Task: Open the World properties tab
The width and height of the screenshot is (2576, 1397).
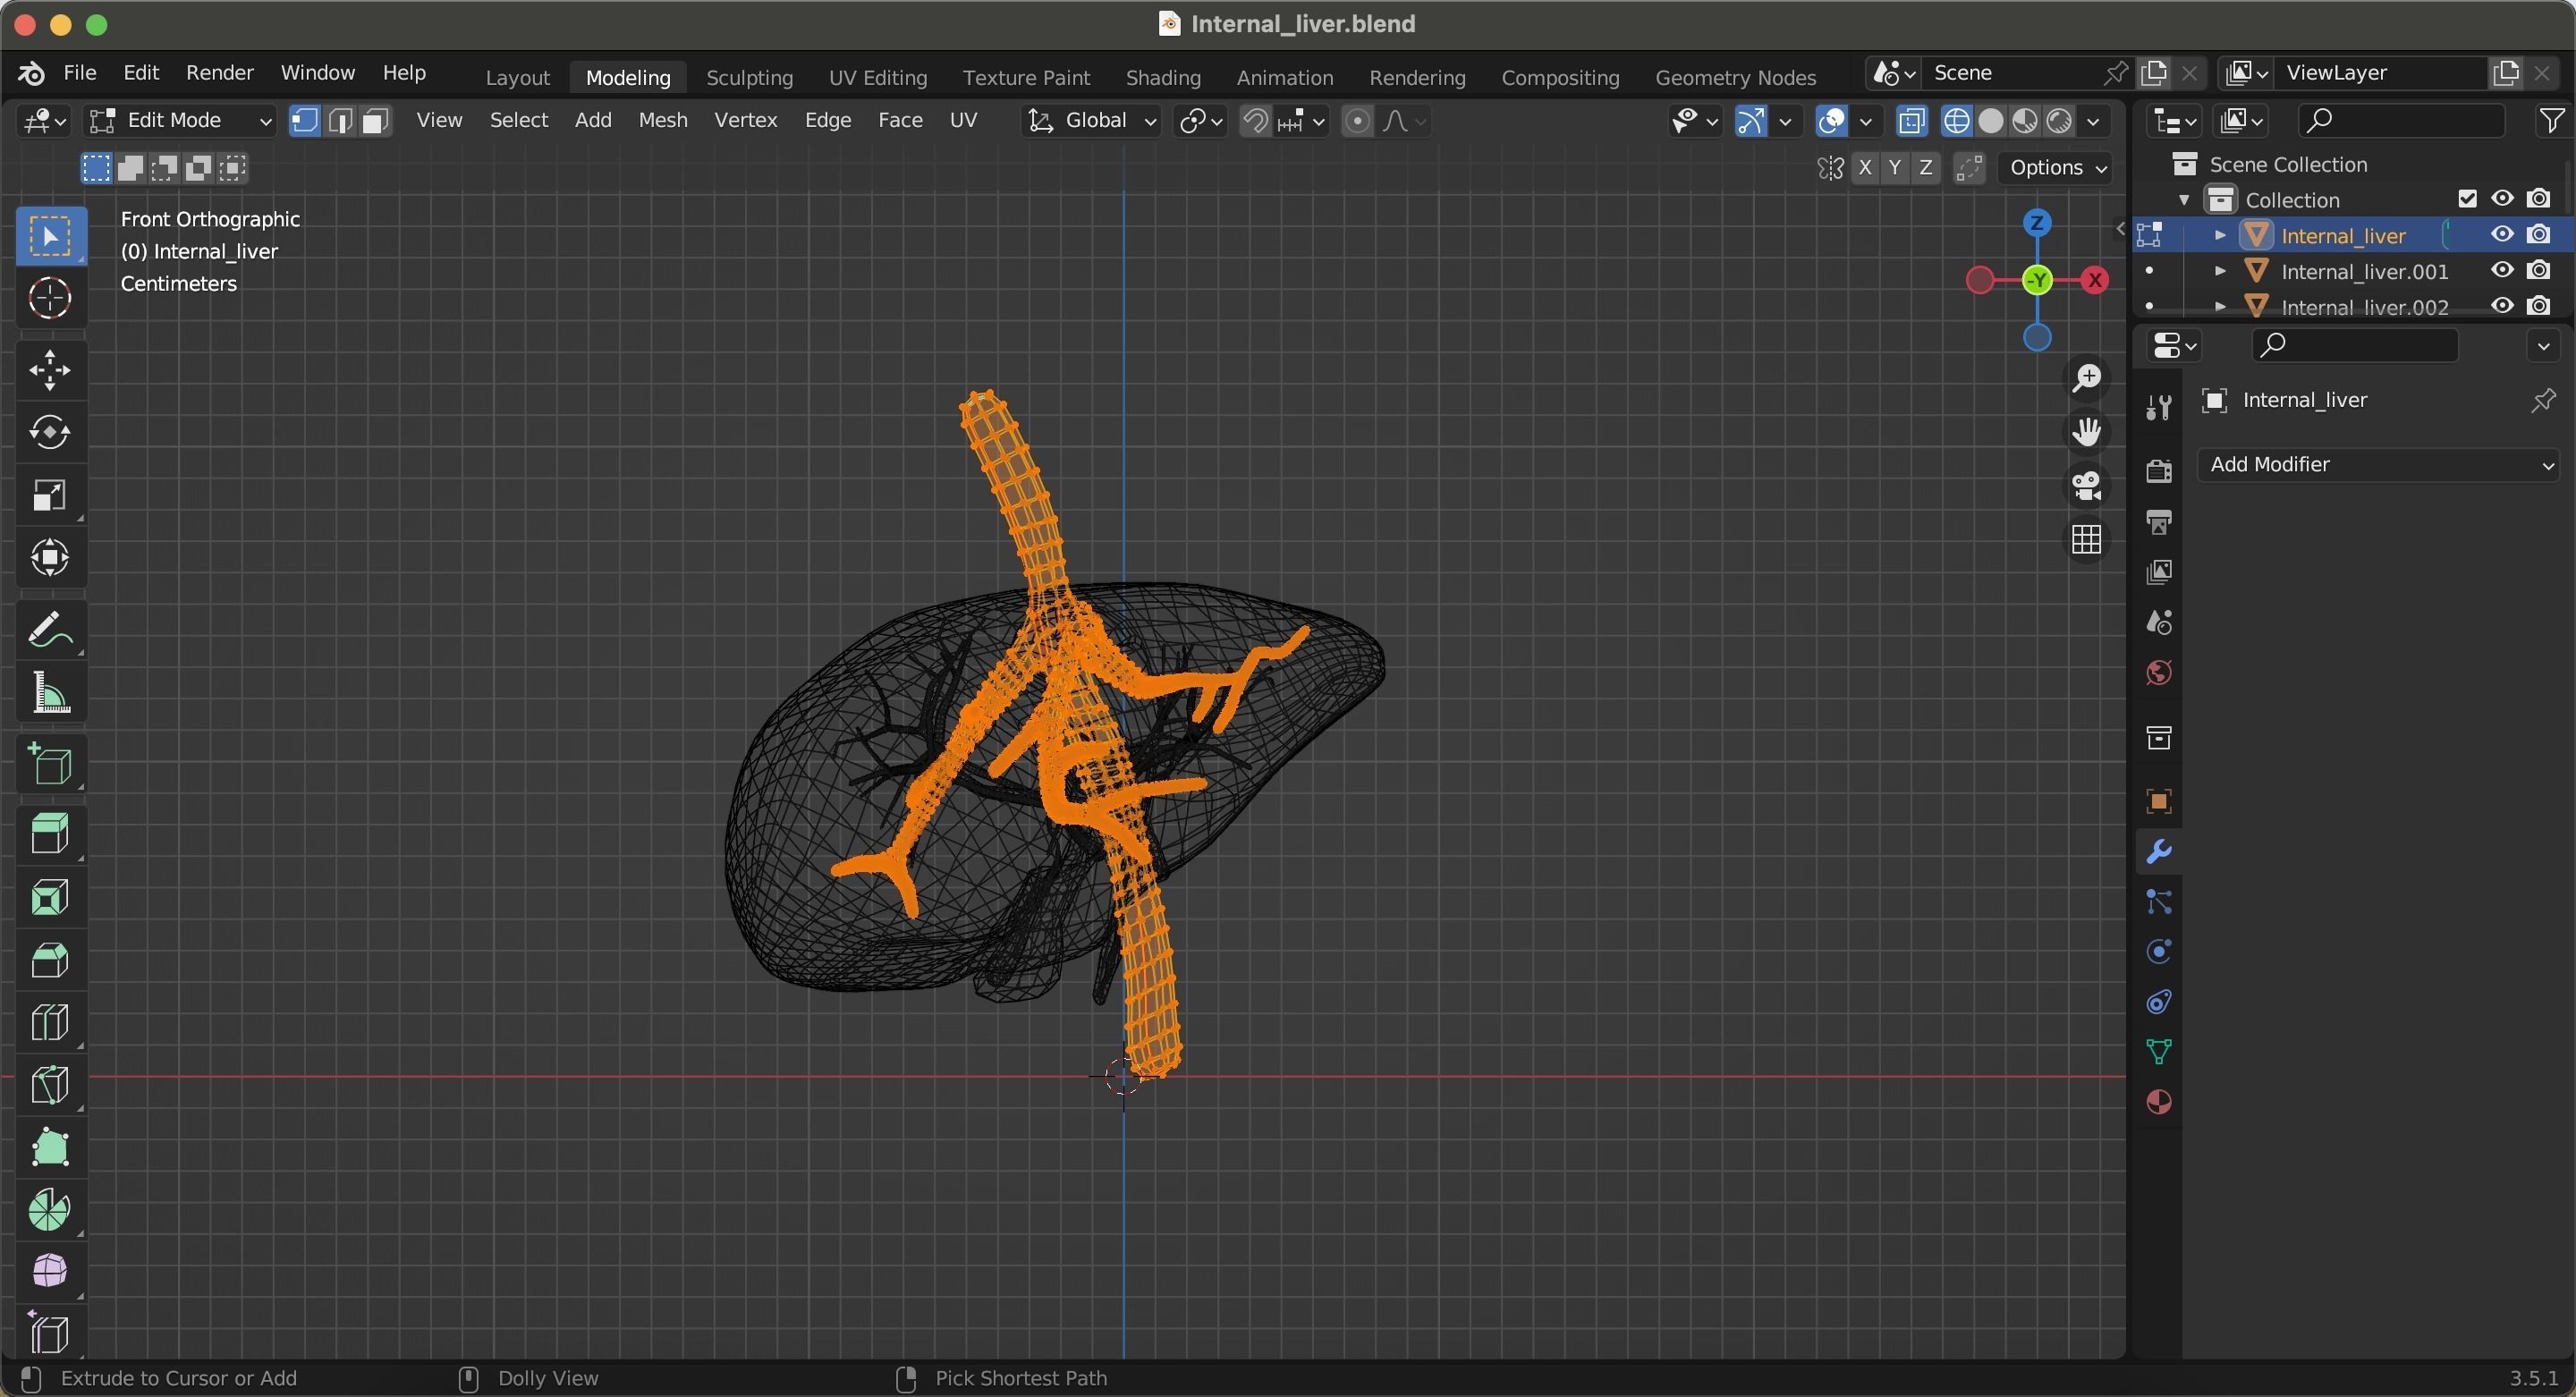Action: [2159, 673]
